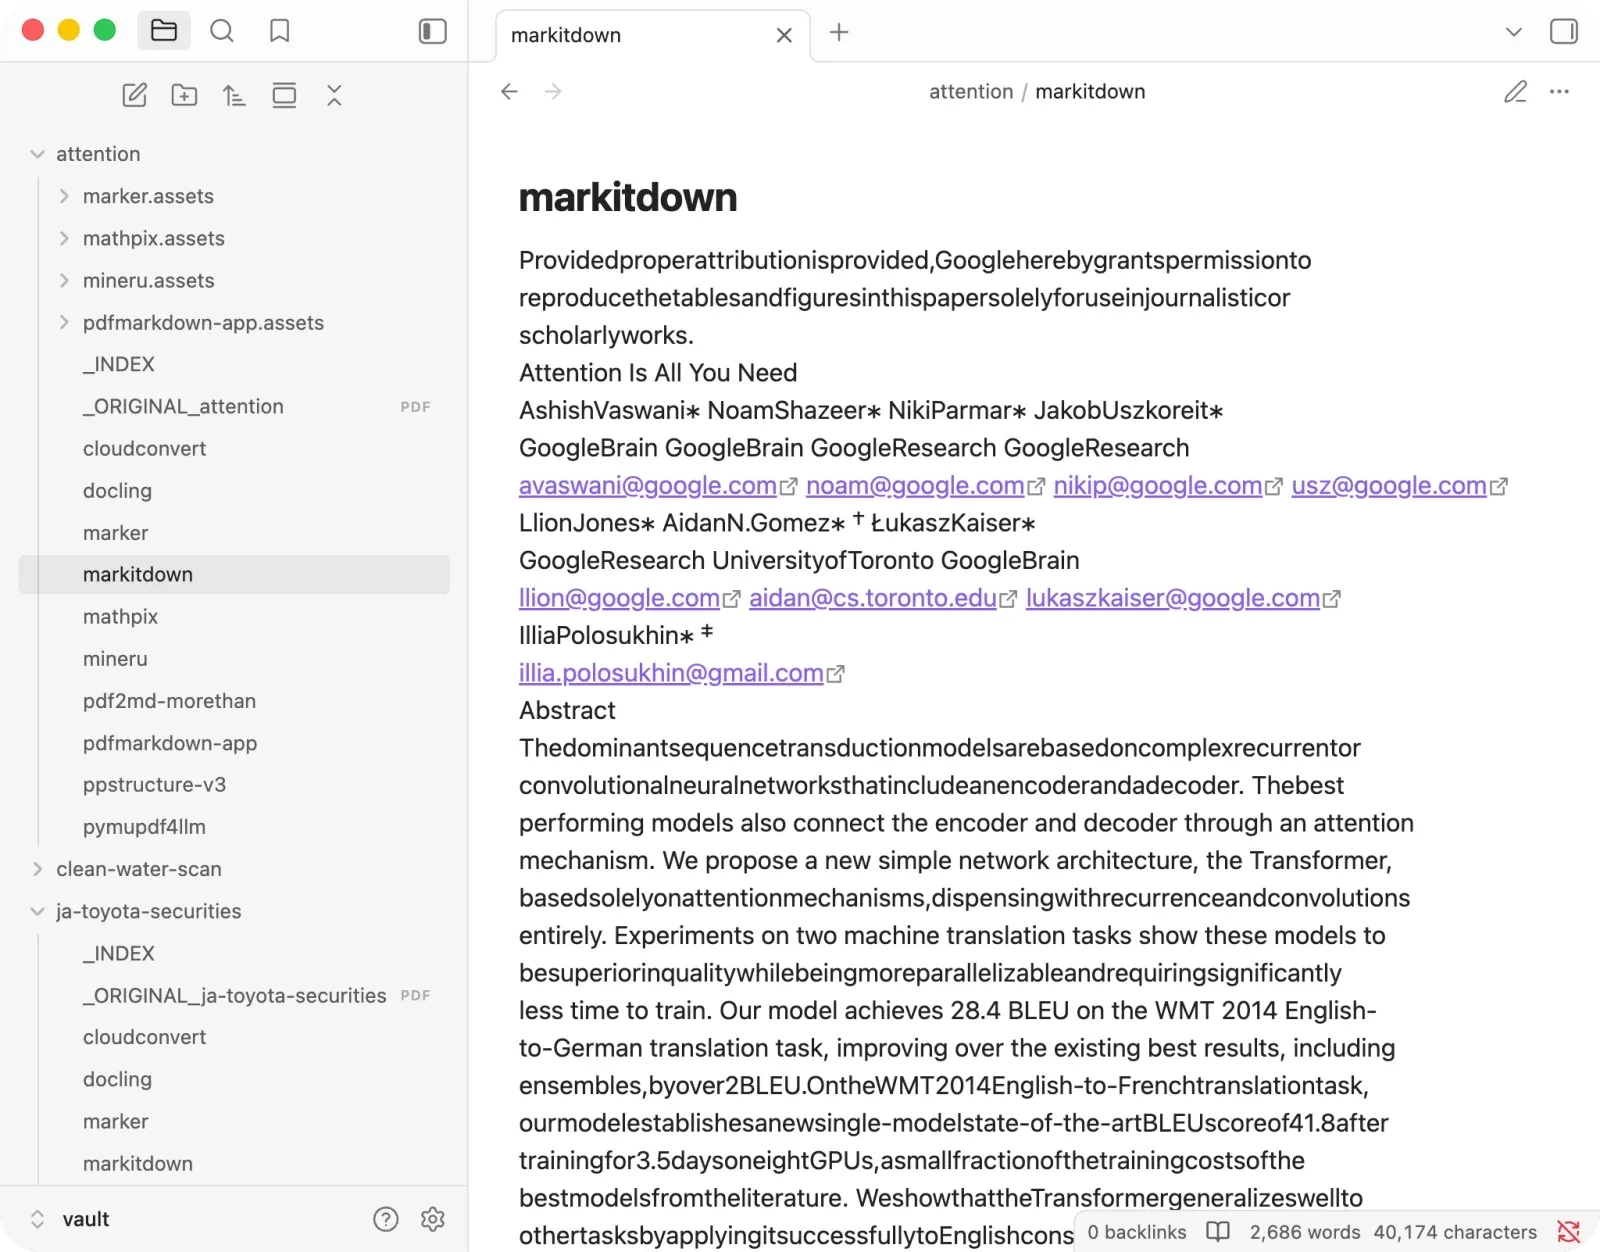Viewport: 1600px width, 1252px height.
Task: Open the mineru note
Action: pyautogui.click(x=234, y=658)
